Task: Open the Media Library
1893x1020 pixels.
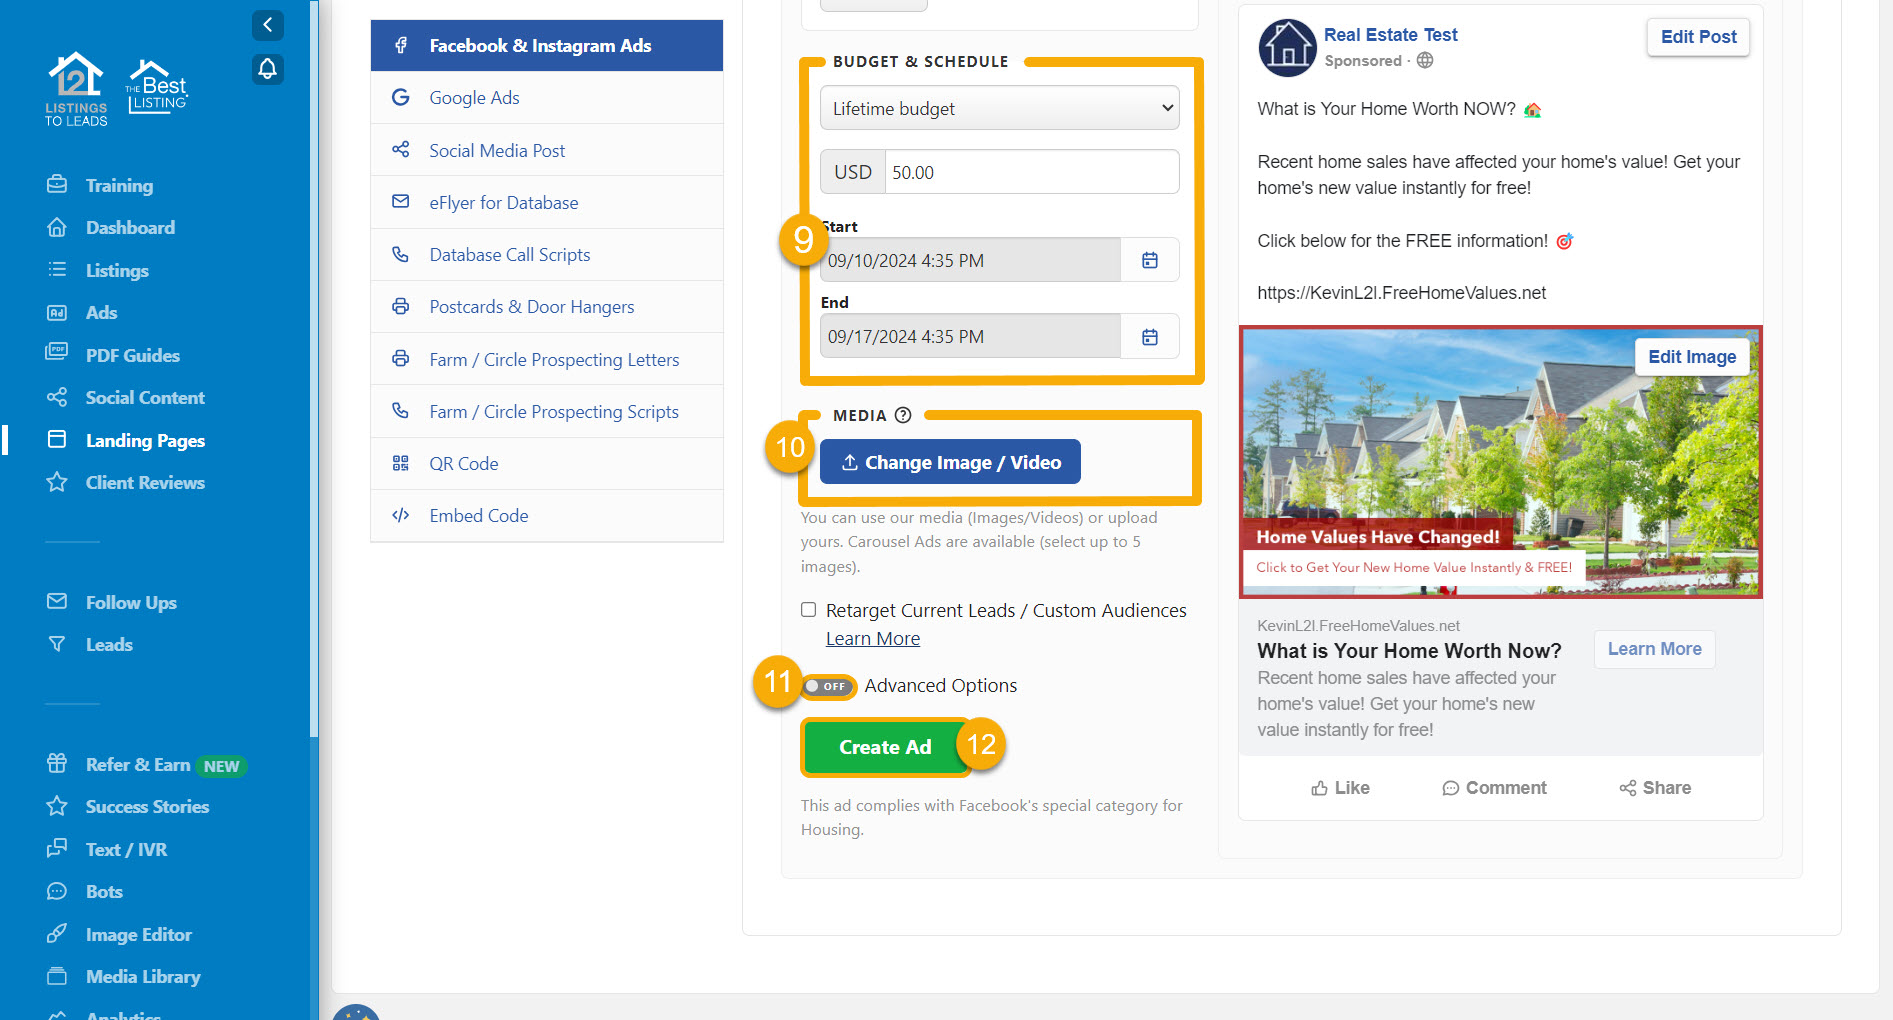Action: [x=143, y=976]
